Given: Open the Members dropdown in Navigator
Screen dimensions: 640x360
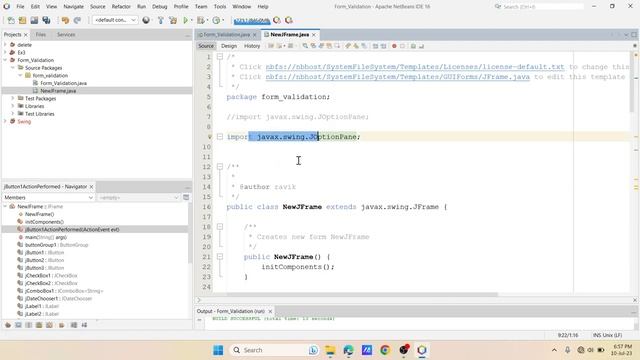Looking at the screenshot, I should (x=49, y=198).
